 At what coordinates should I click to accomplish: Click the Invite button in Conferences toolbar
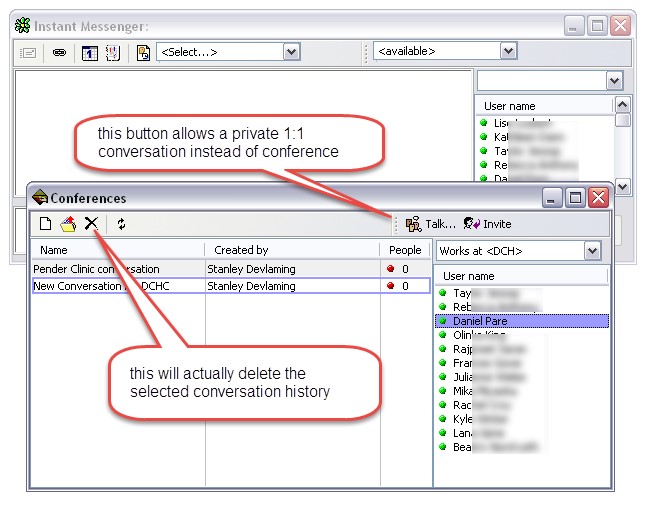[x=488, y=224]
